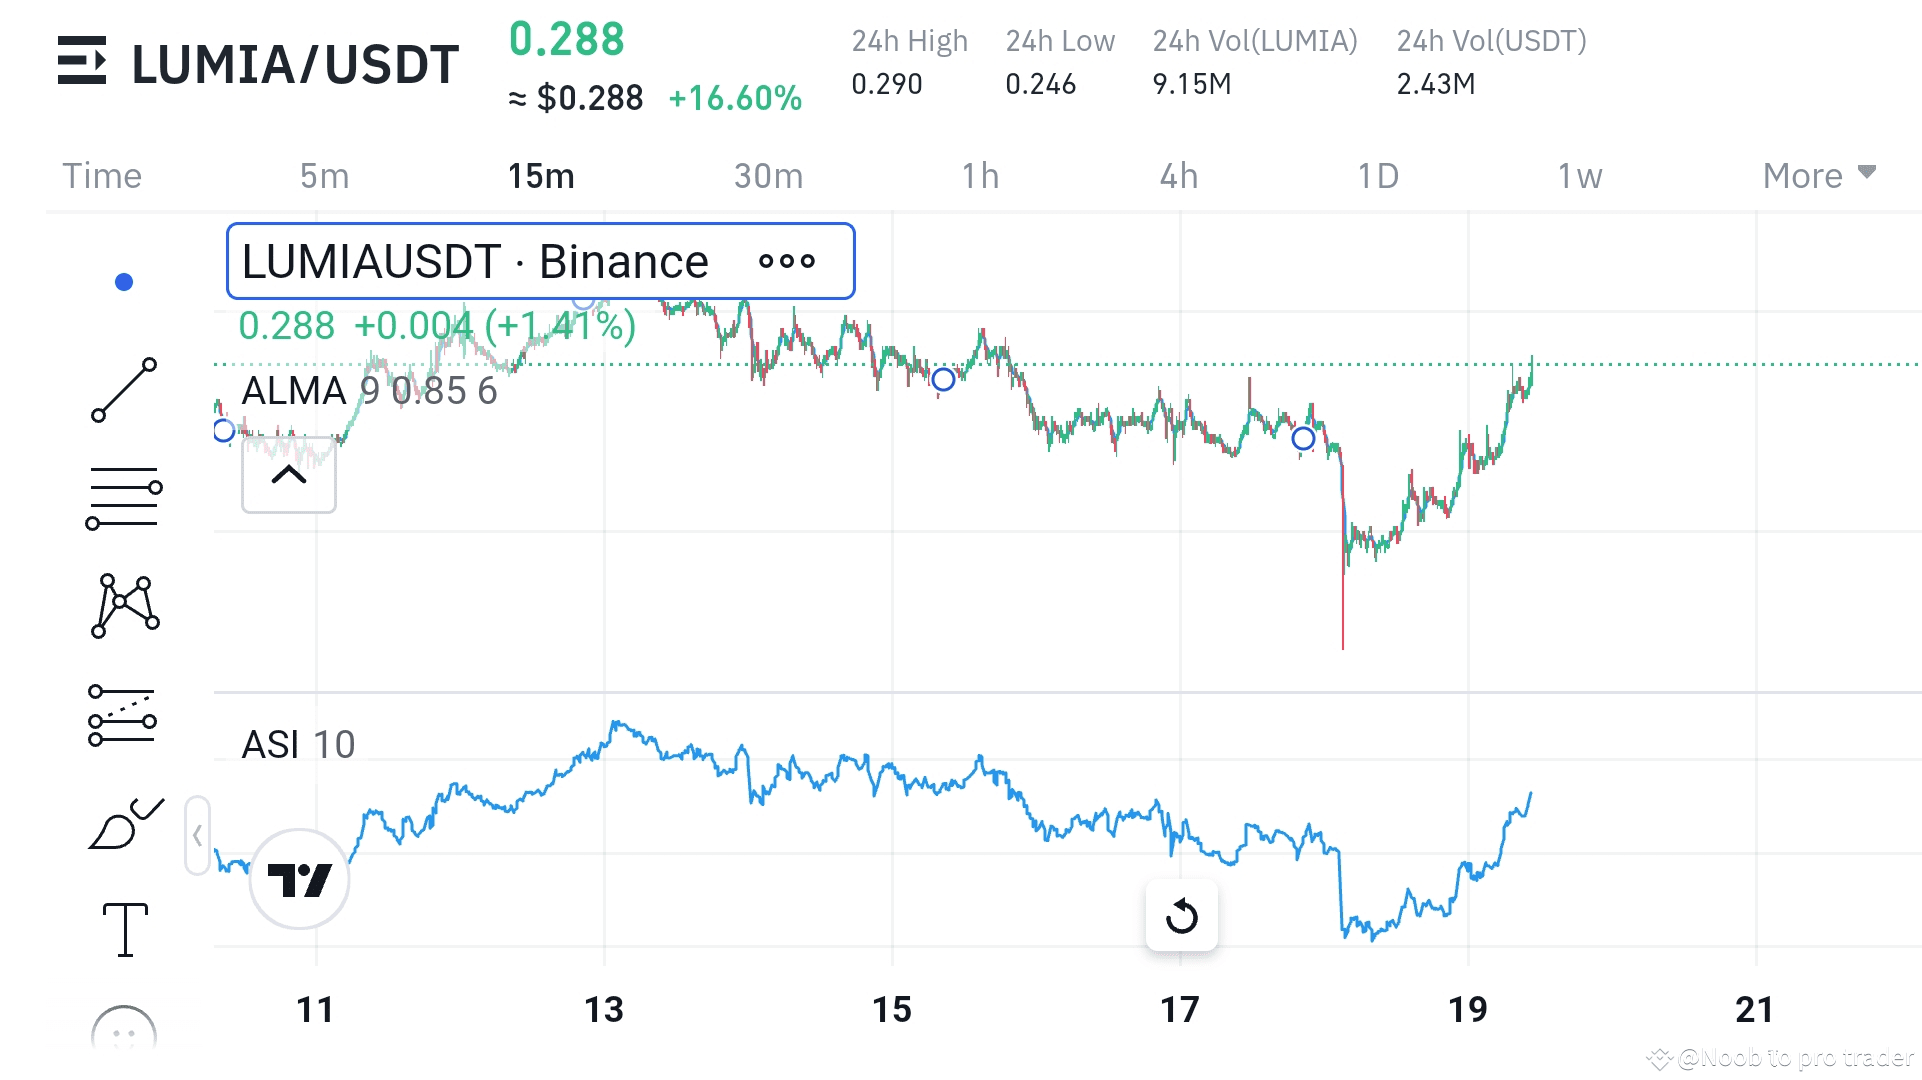
Task: Select the brush drawing tool
Action: tap(125, 824)
